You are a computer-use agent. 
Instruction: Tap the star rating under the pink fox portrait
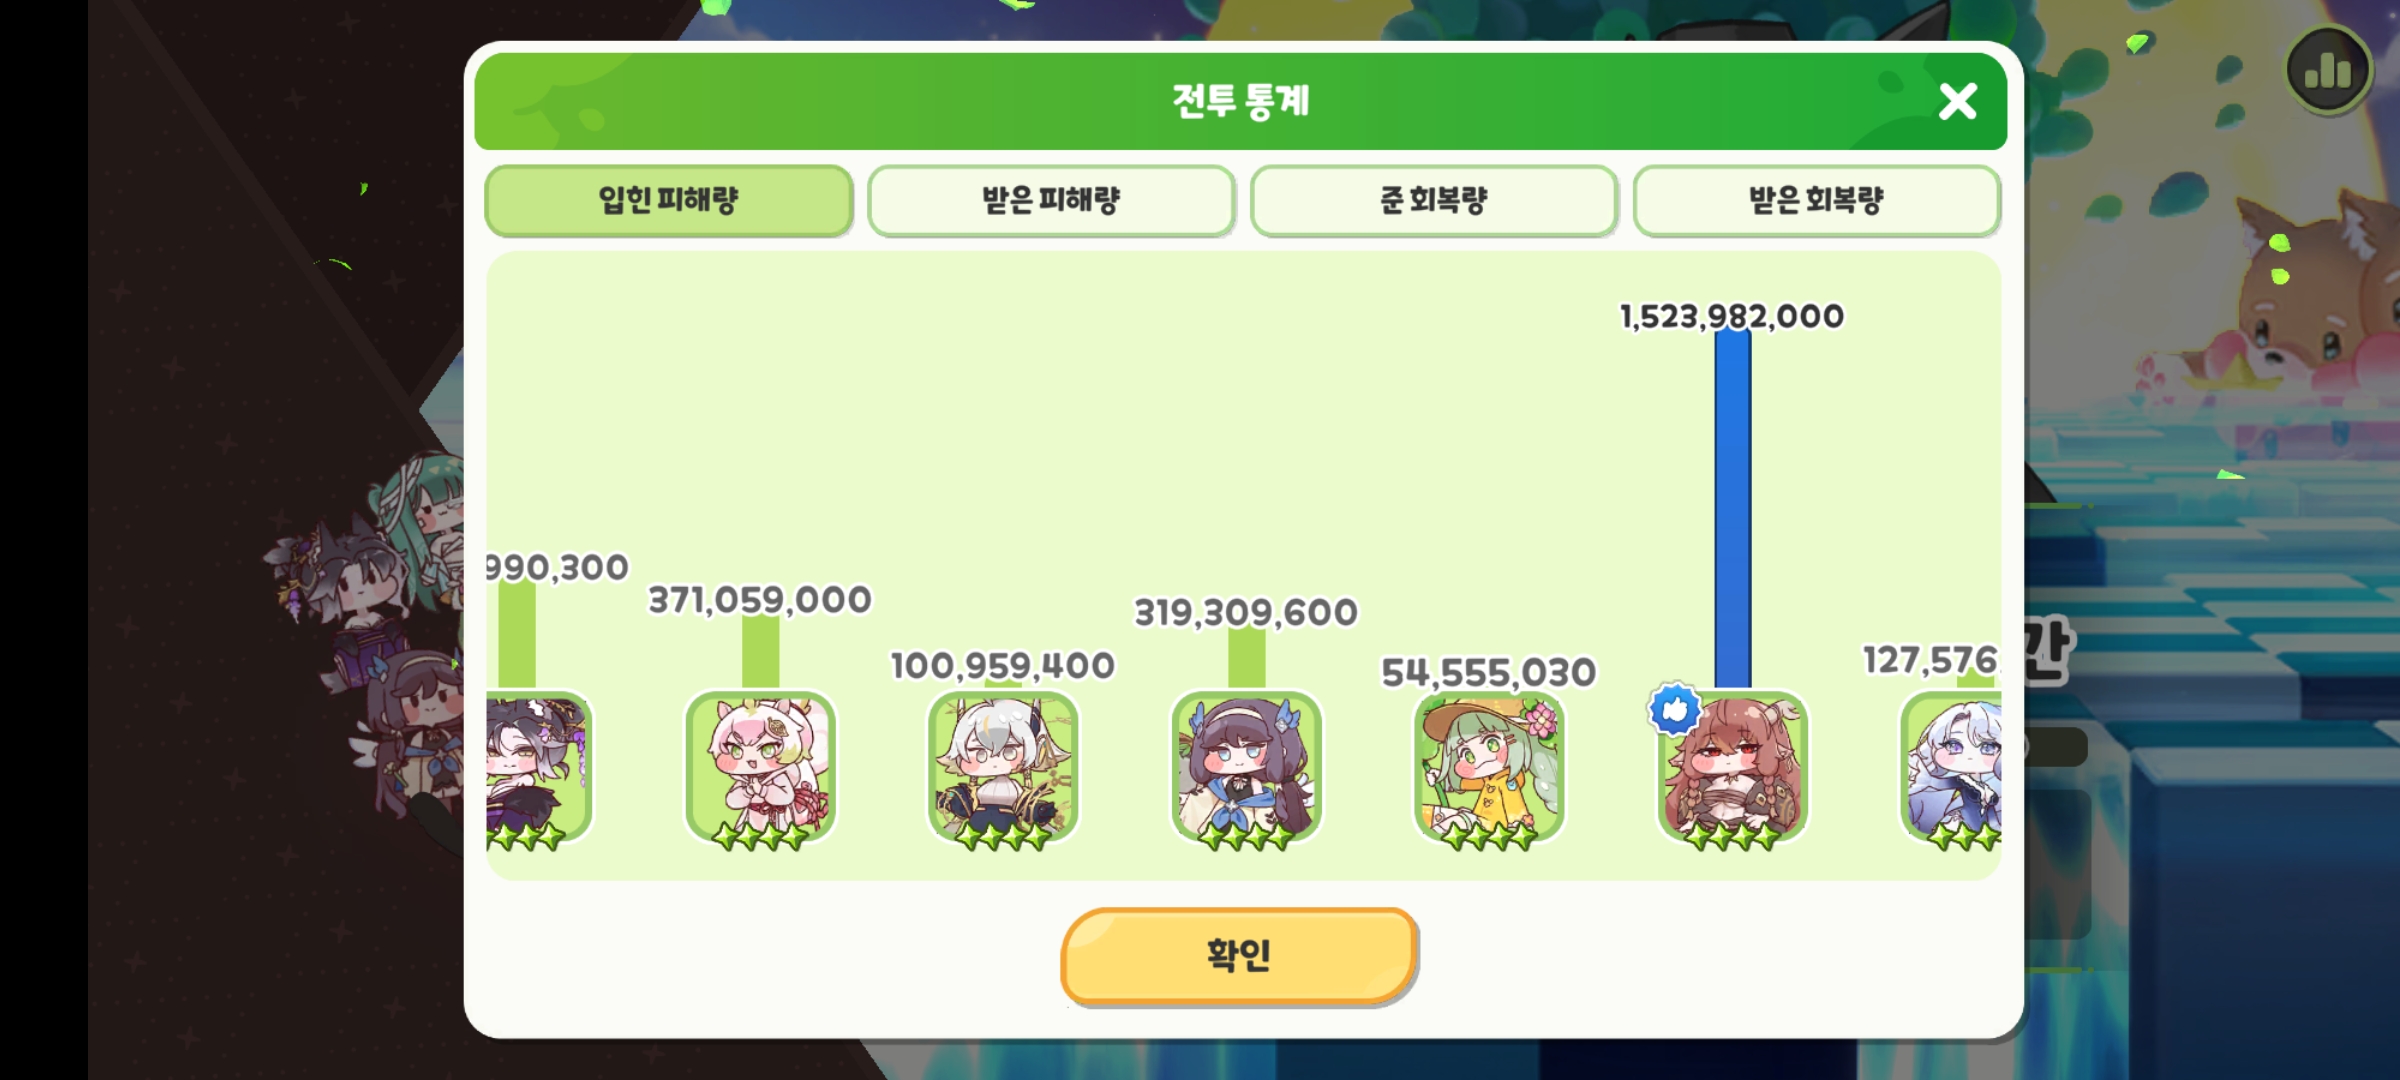click(x=760, y=836)
